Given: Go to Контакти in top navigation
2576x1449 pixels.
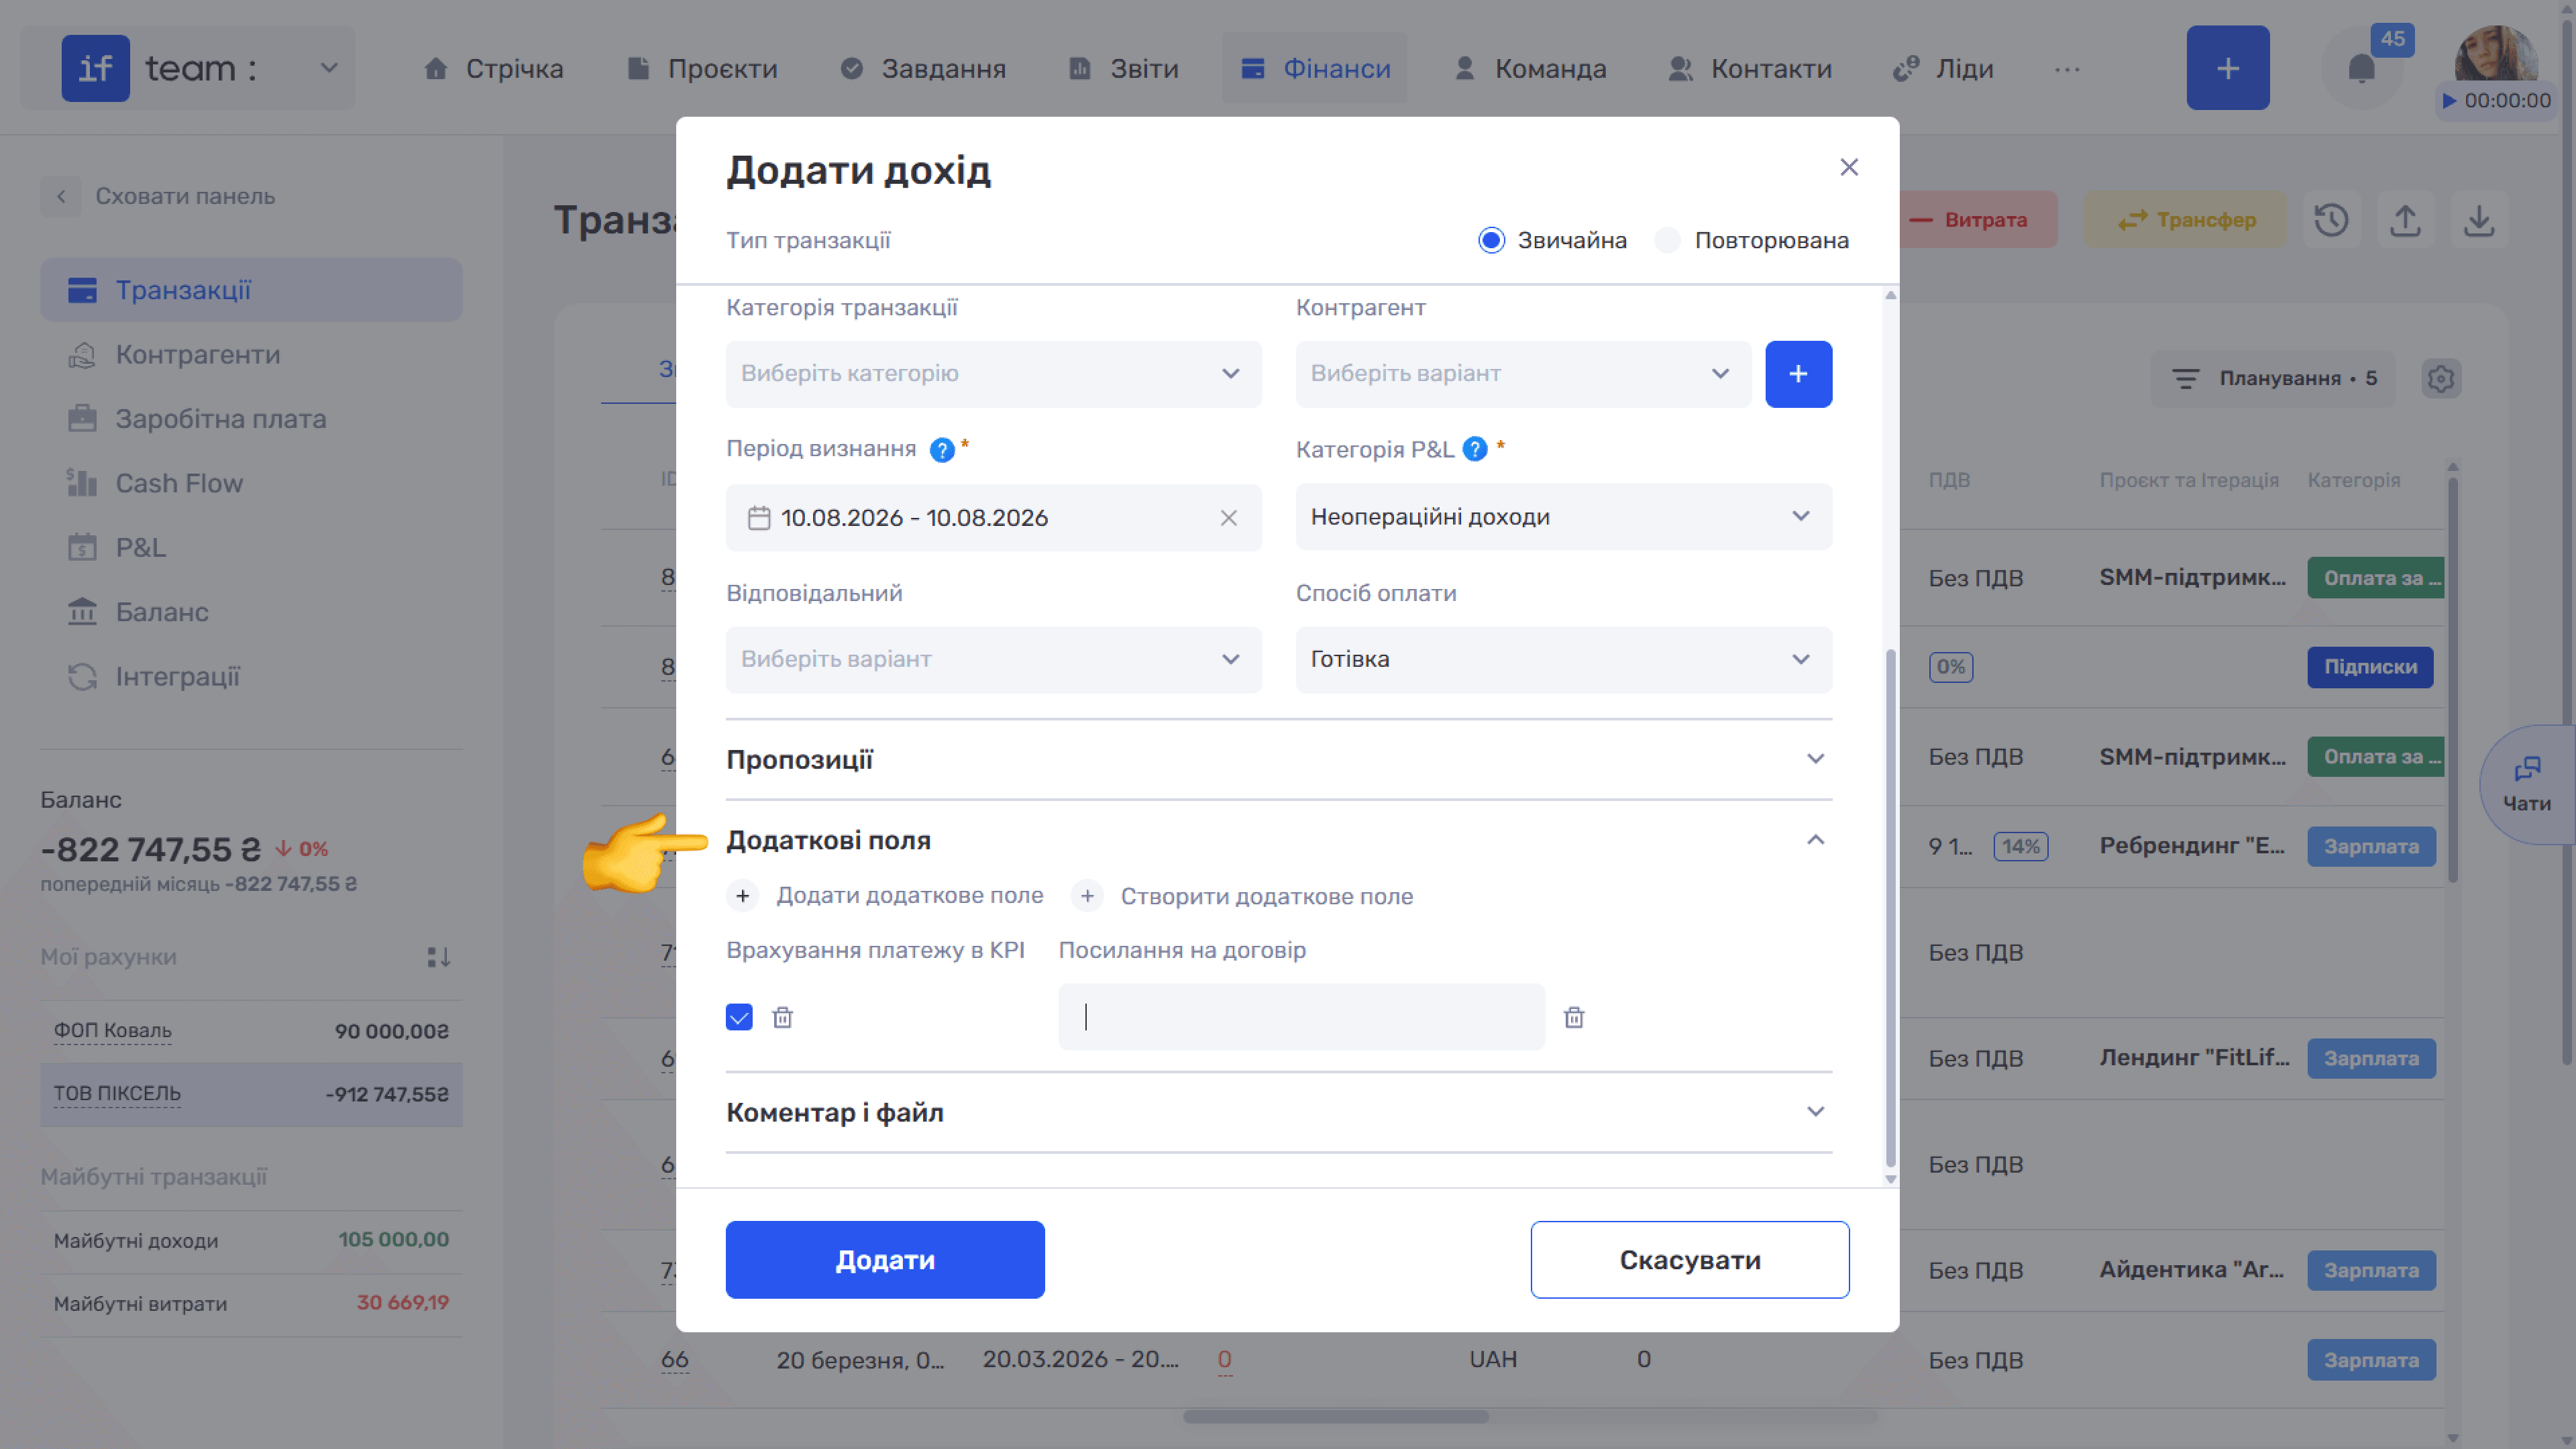Looking at the screenshot, I should tap(1750, 69).
